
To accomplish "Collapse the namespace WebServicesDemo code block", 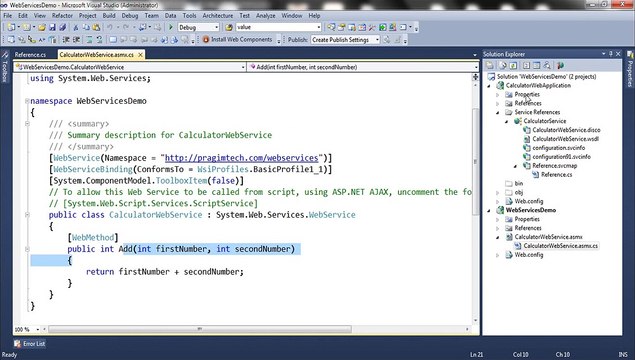I will tap(27, 101).
